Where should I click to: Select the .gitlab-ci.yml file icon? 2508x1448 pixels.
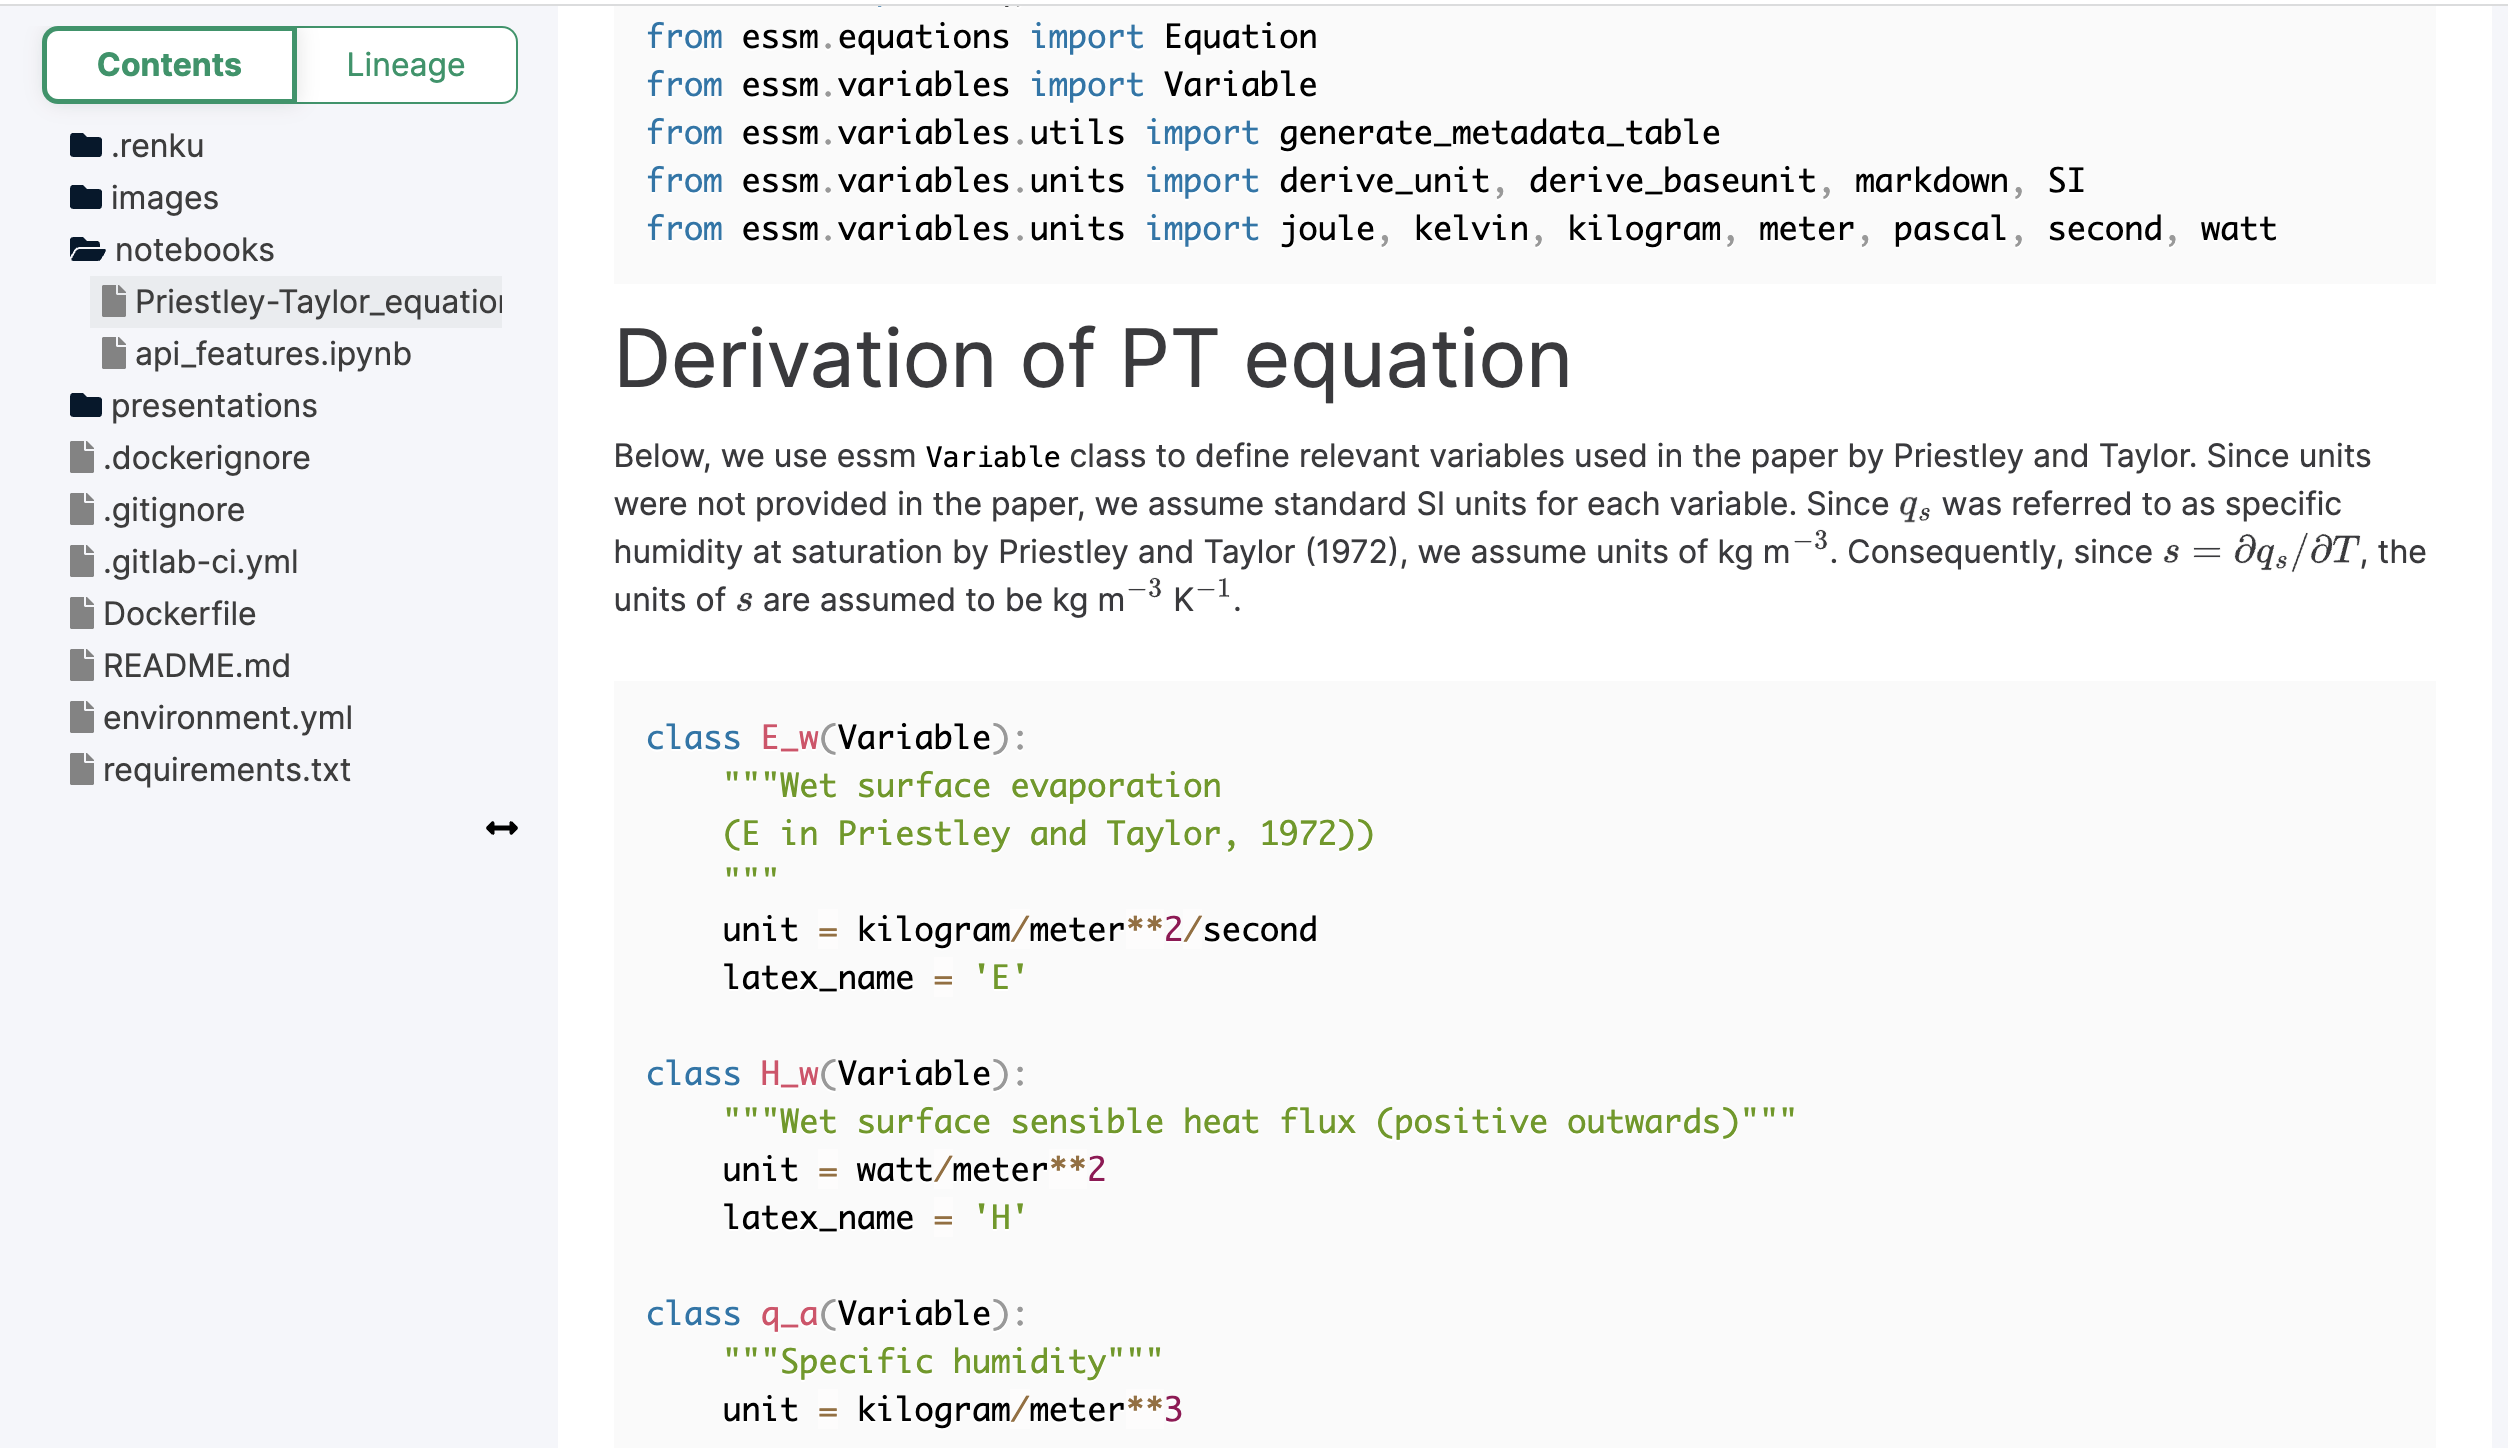coord(82,561)
